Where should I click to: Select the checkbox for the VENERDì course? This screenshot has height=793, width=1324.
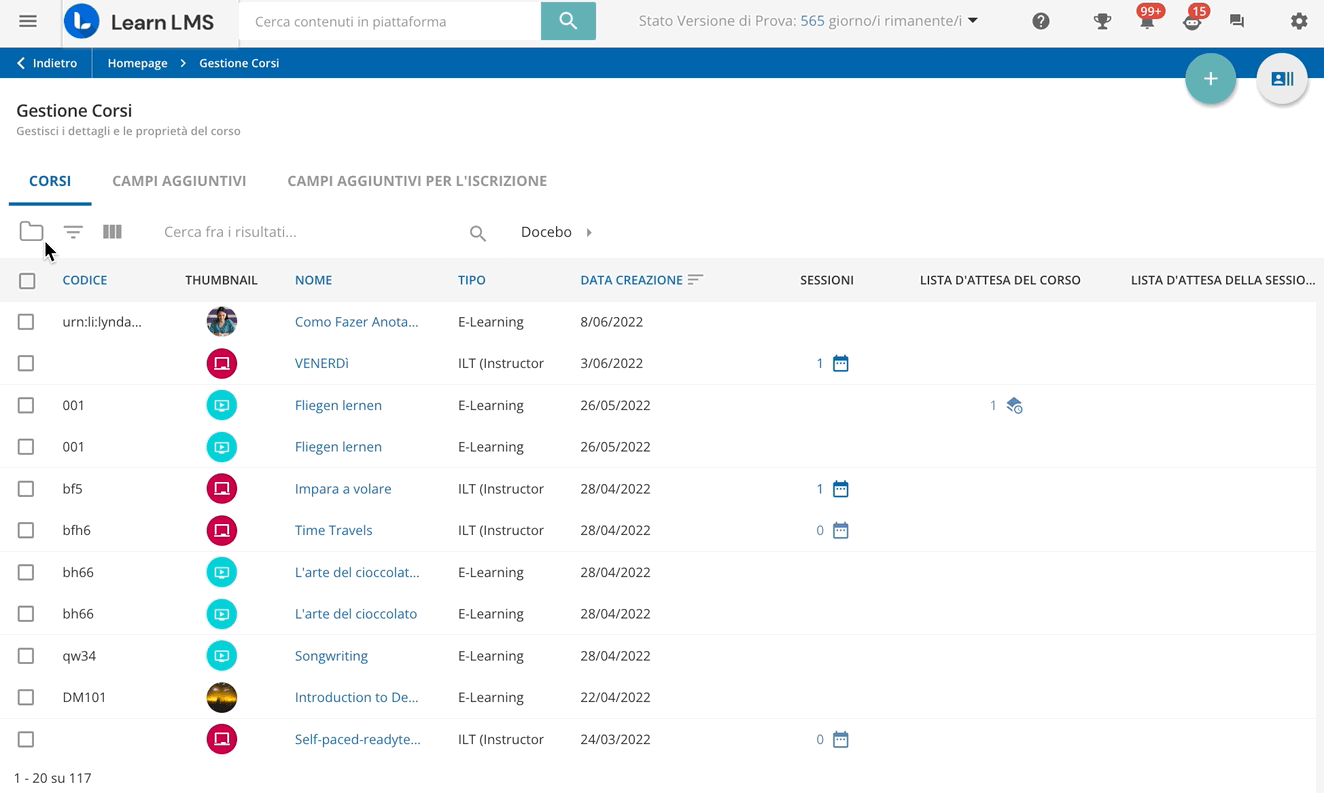(x=26, y=363)
